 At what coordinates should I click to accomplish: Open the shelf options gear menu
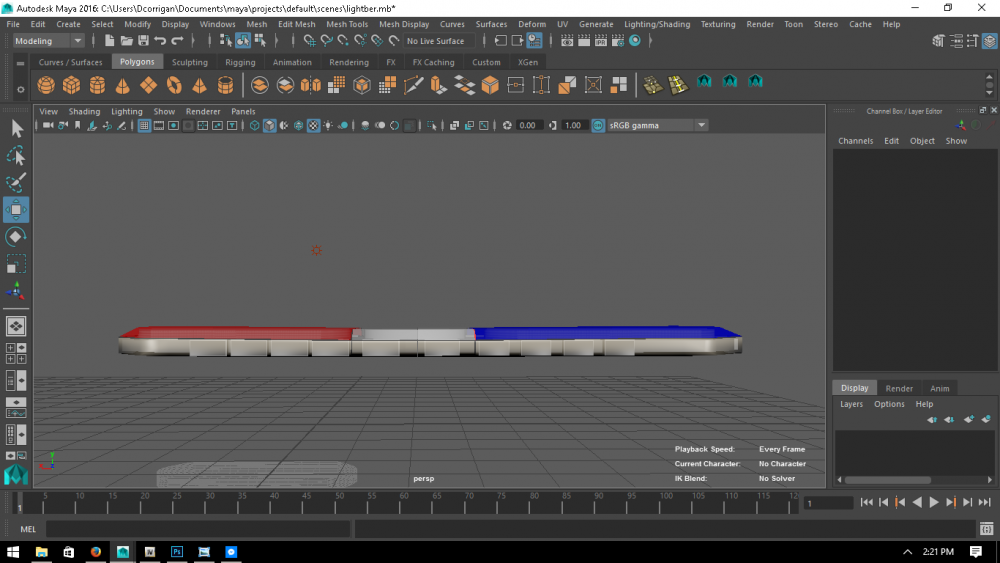(20, 90)
